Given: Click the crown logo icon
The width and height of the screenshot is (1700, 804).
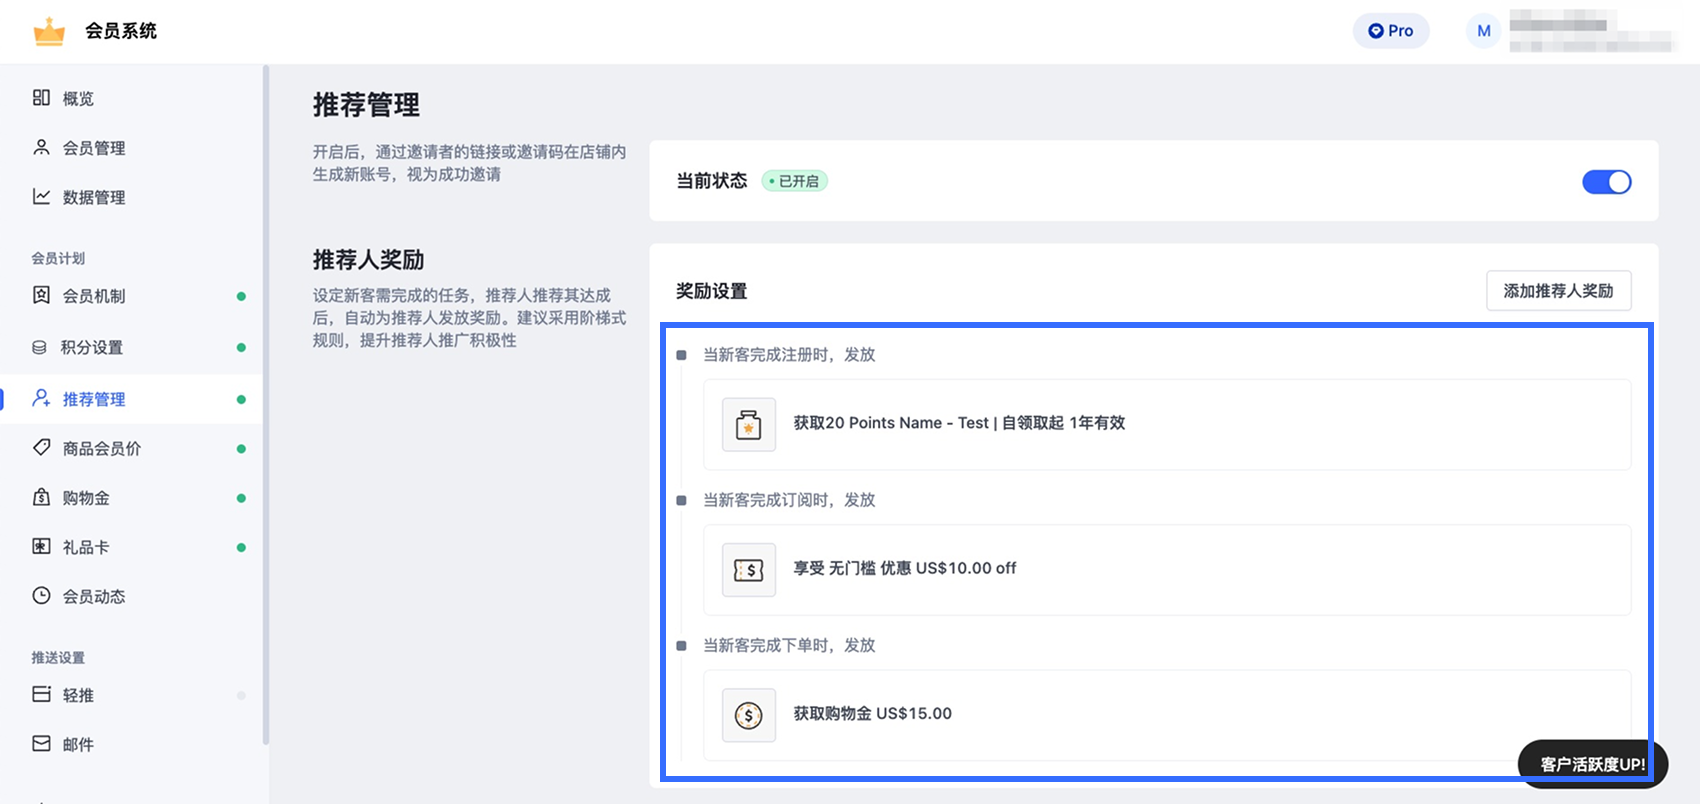Looking at the screenshot, I should (x=49, y=31).
